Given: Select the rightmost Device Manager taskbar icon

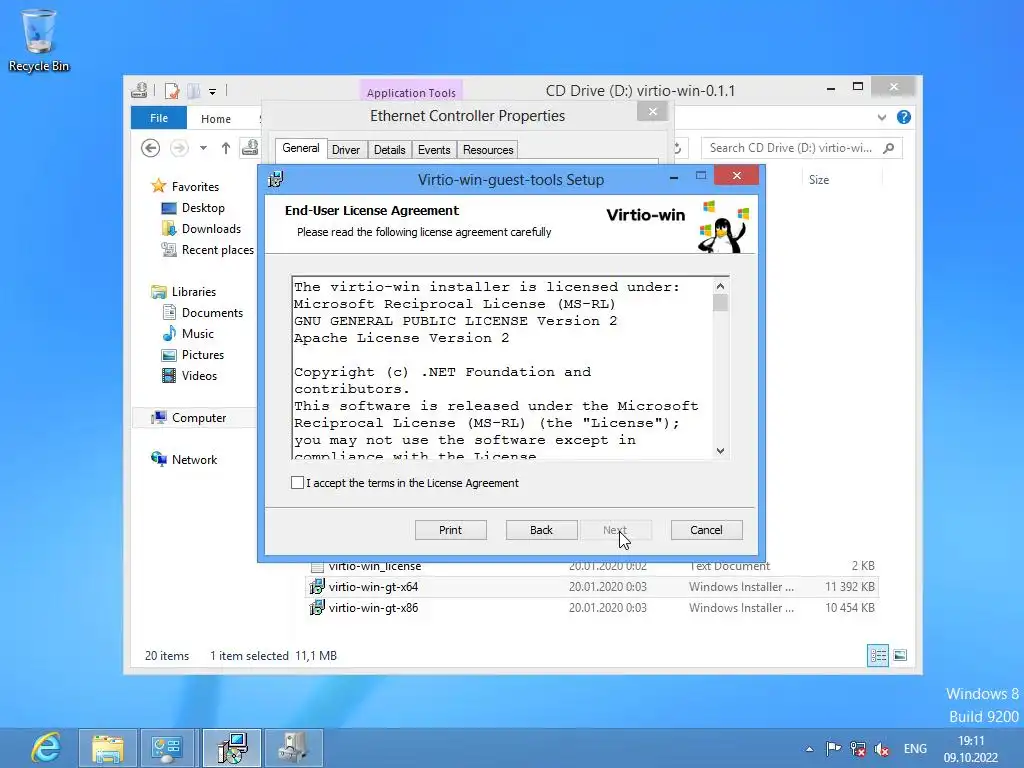Looking at the screenshot, I should click(x=293, y=748).
